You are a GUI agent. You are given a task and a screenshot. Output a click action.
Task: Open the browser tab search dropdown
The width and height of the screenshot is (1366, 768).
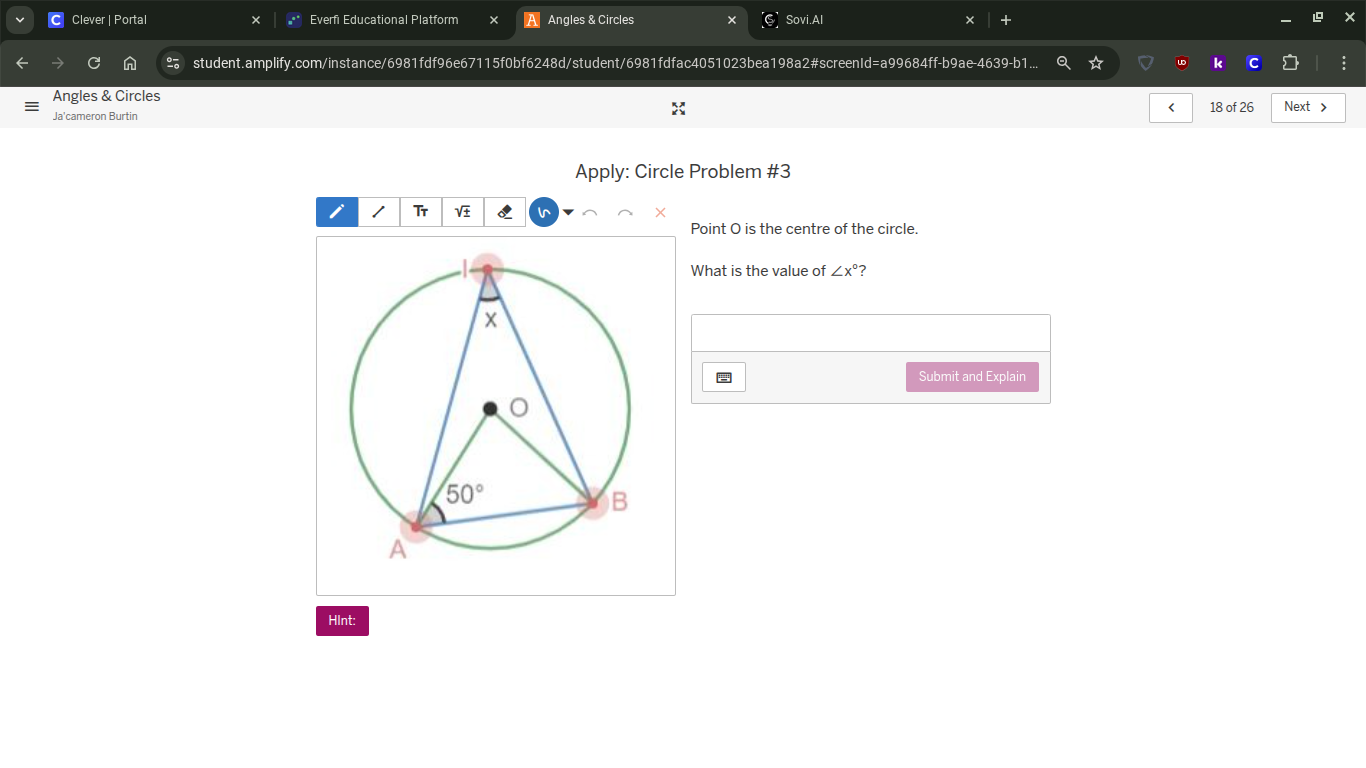19,19
